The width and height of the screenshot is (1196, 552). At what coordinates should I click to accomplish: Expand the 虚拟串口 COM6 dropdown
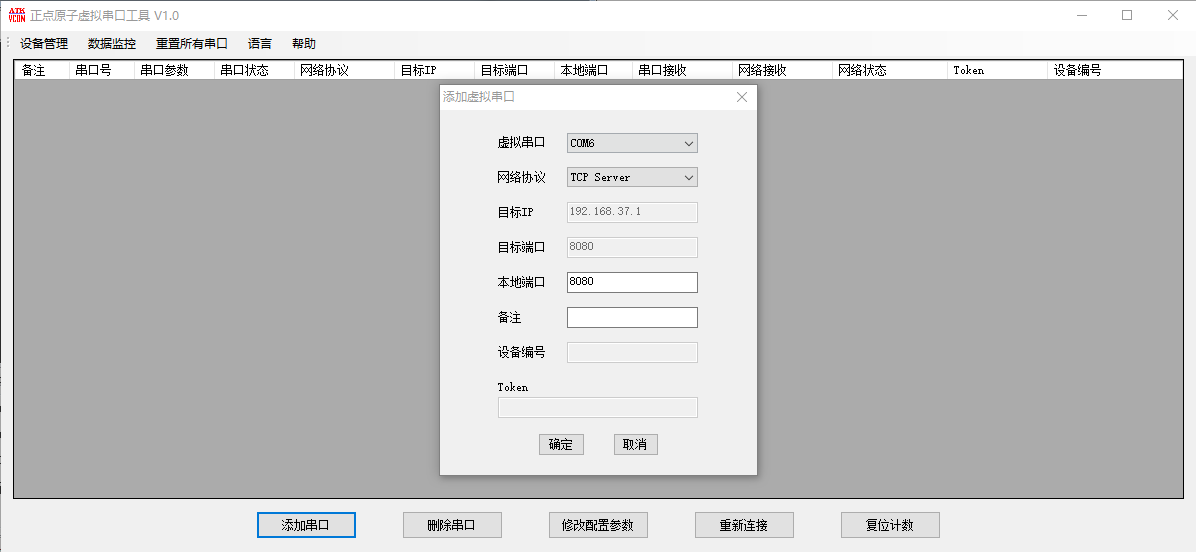(x=632, y=143)
